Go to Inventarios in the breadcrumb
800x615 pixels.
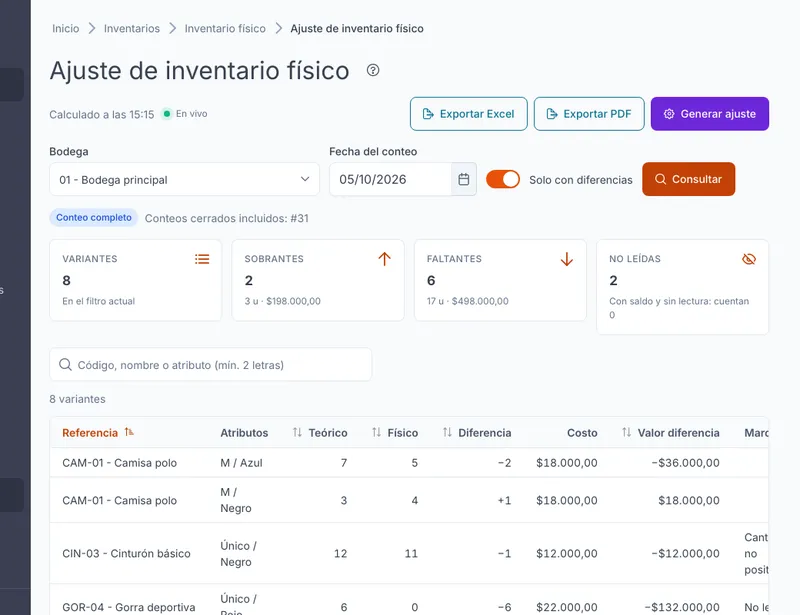click(132, 29)
